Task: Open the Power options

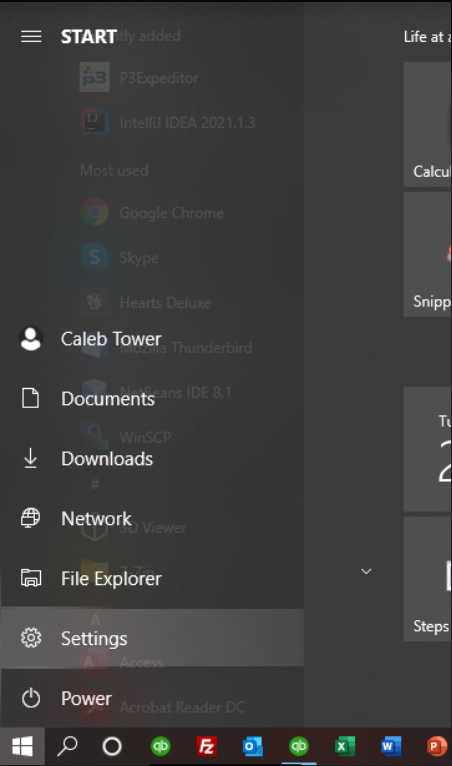Action: coord(152,698)
